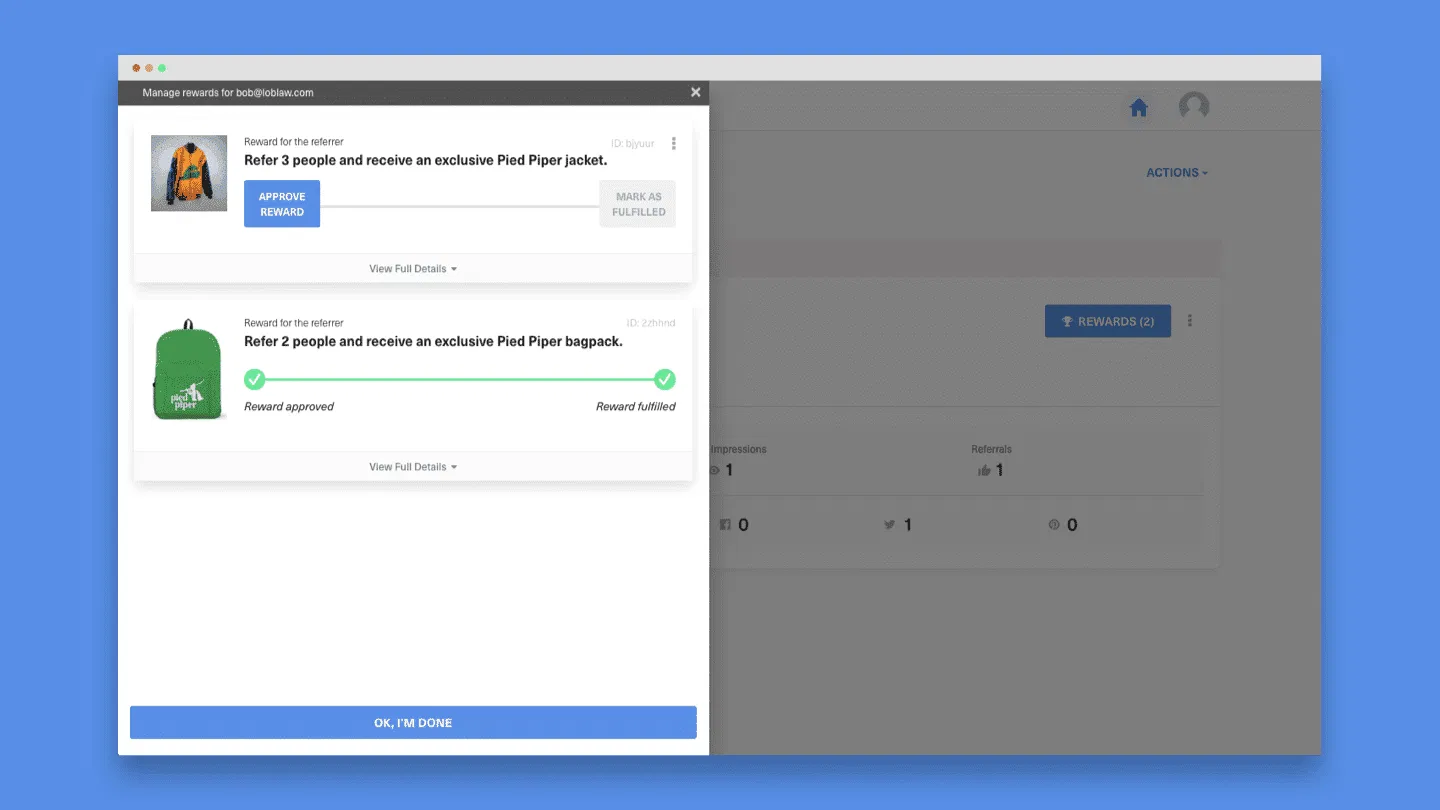The image size is (1440, 810).
Task: Close the Manage rewards panel
Action: click(x=696, y=92)
